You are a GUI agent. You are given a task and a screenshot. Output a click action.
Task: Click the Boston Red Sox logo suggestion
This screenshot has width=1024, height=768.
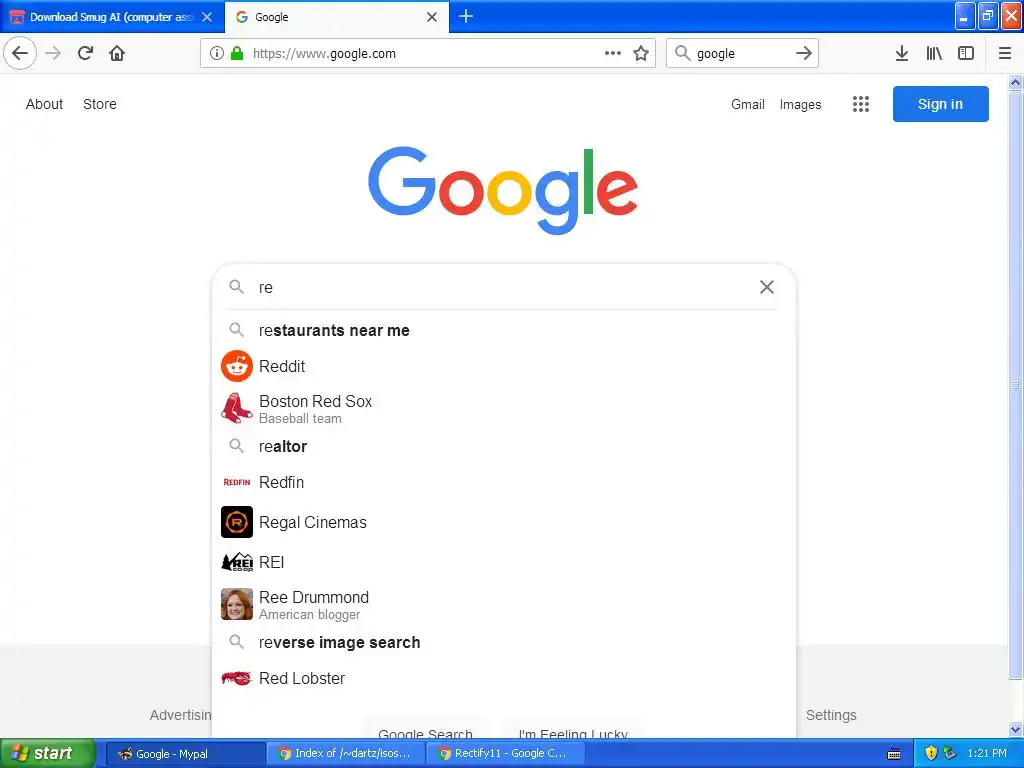(237, 408)
